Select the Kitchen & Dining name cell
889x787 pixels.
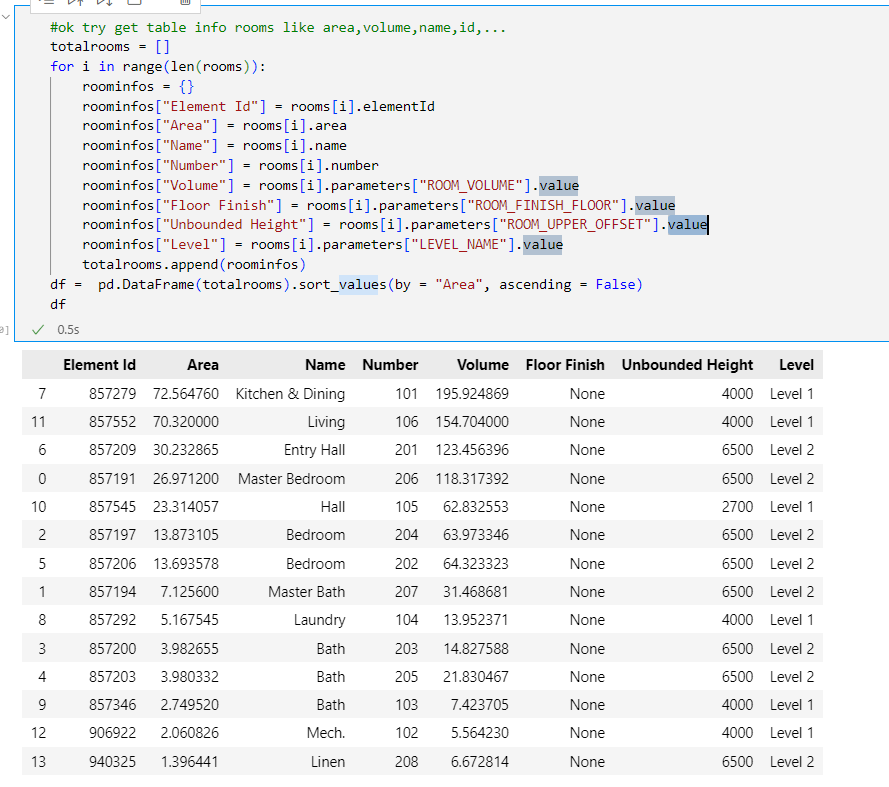(x=290, y=394)
